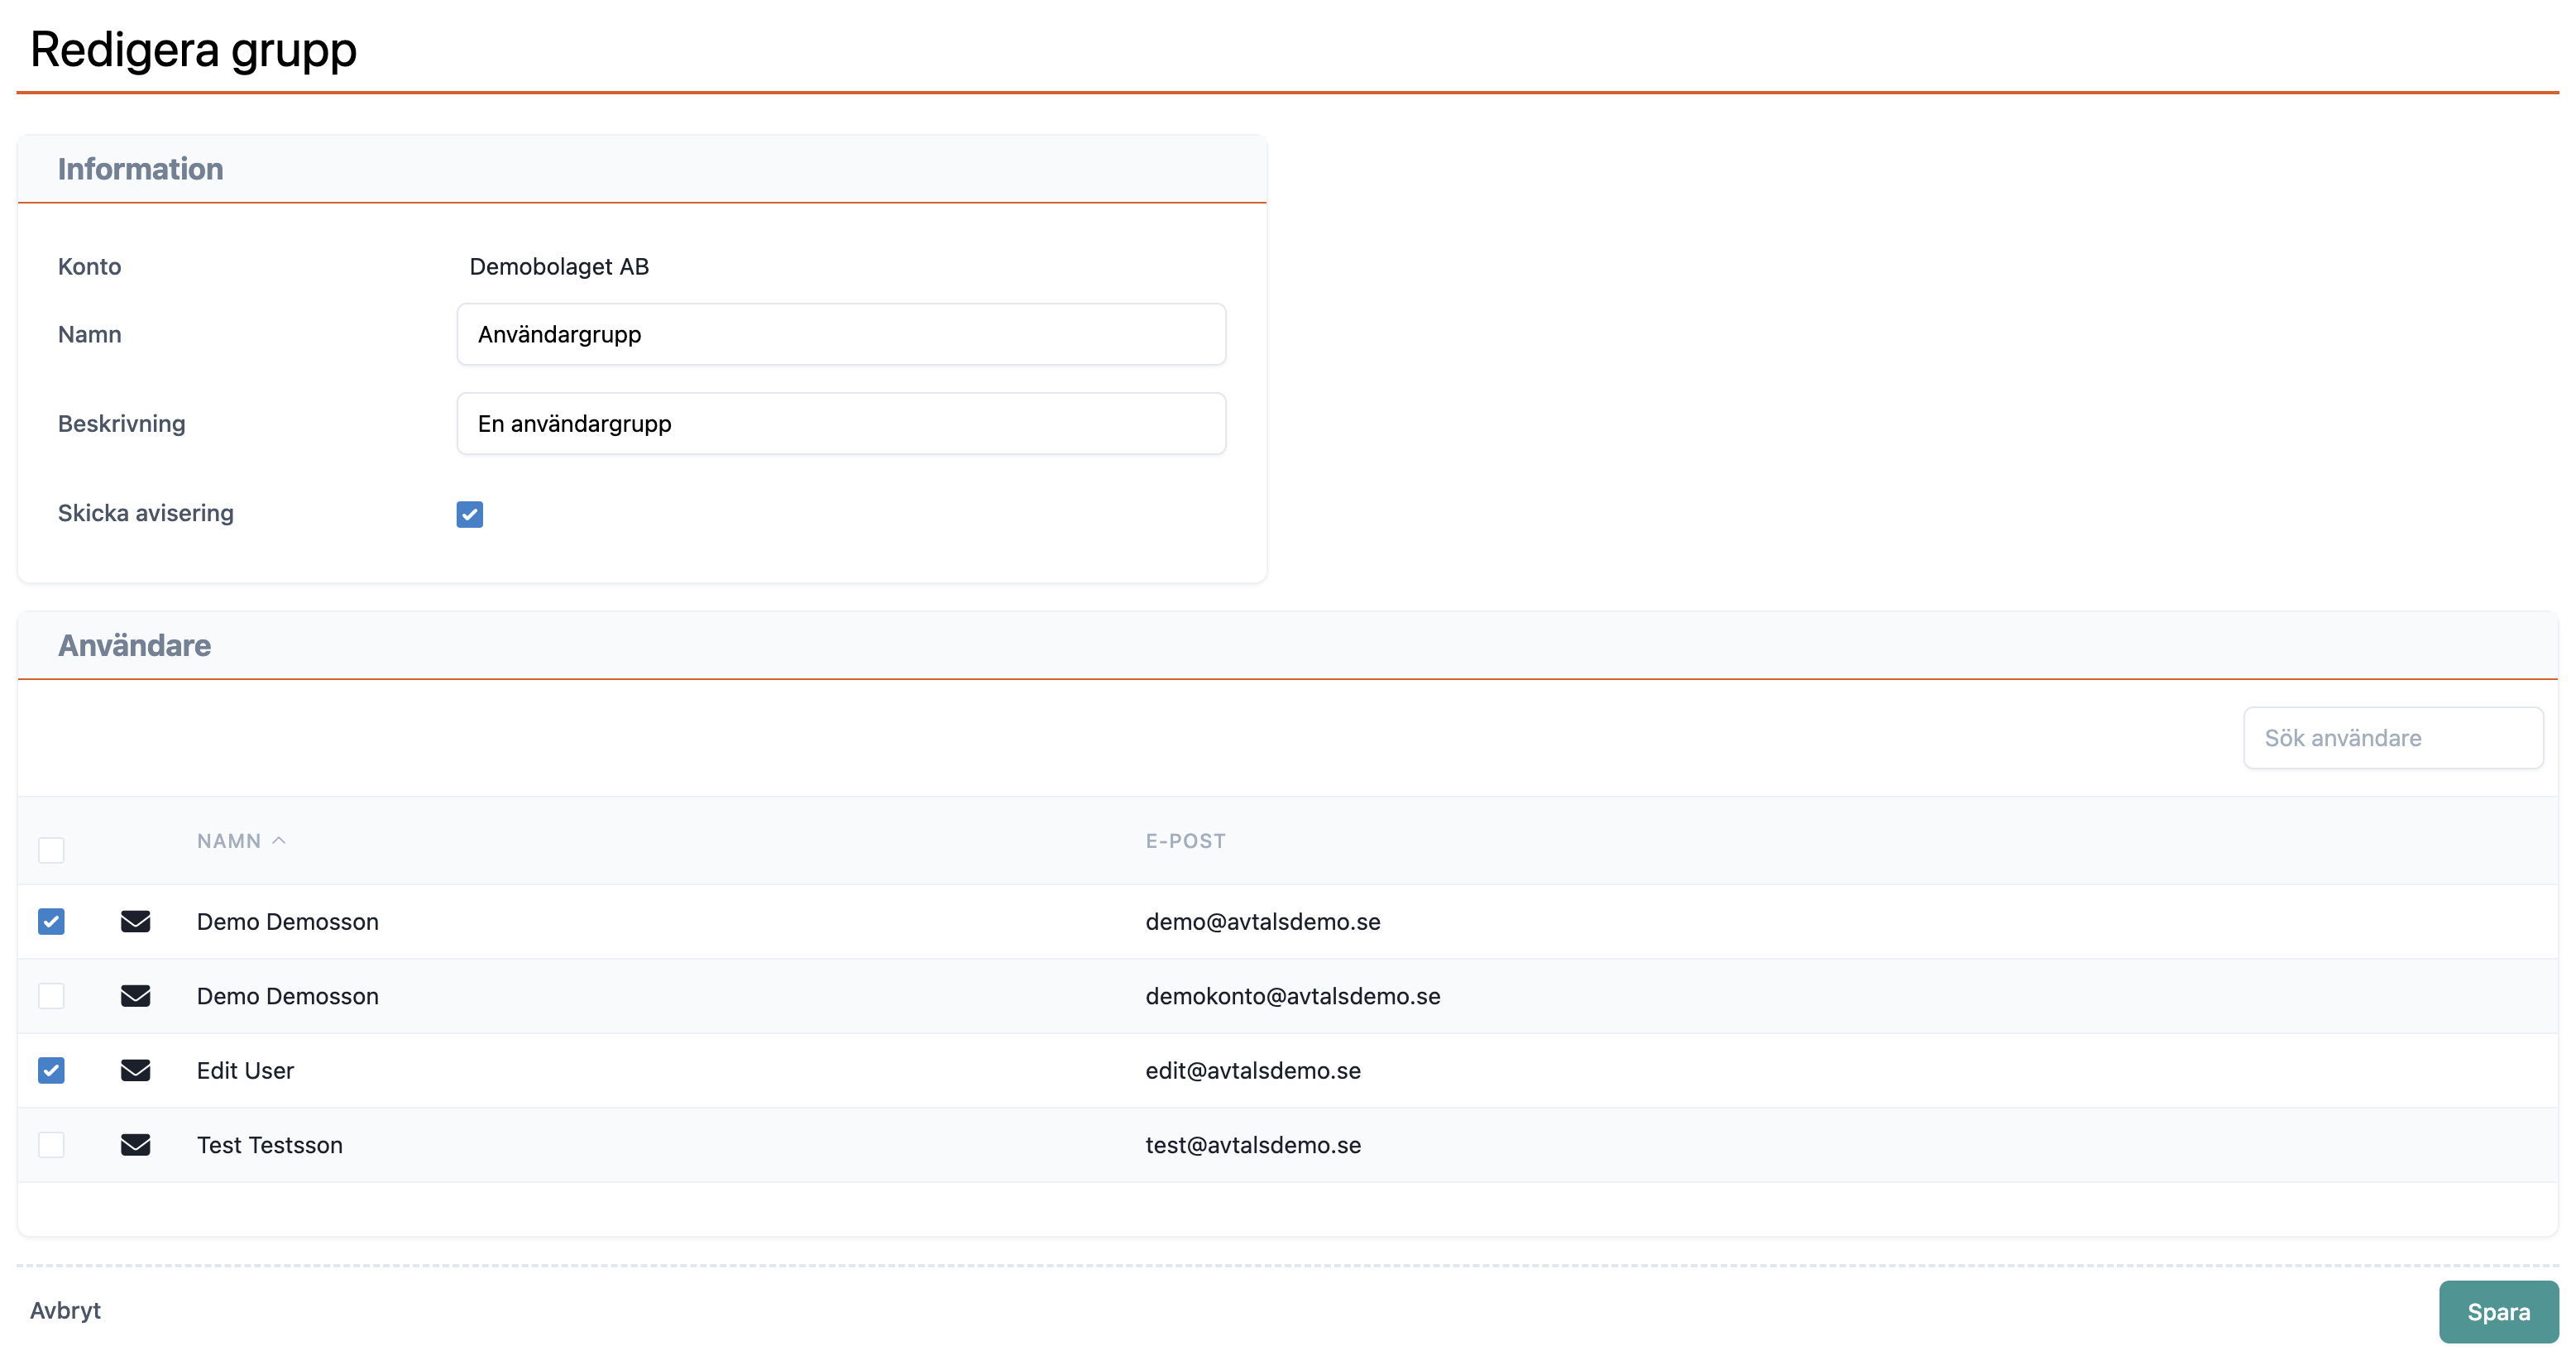Click envelope icon beside Edit User
Image resolution: width=2576 pixels, height=1360 pixels.
(135, 1070)
